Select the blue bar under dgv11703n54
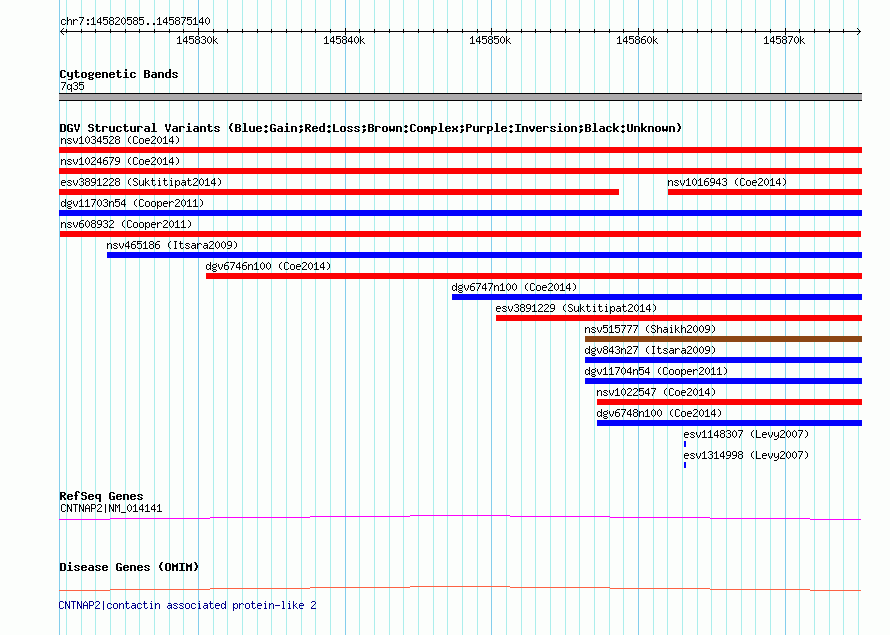This screenshot has width=890, height=635. [460, 213]
